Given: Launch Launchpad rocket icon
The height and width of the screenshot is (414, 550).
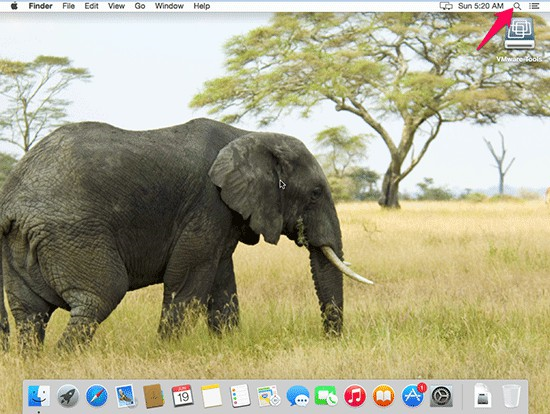Looking at the screenshot, I should click(x=68, y=396).
